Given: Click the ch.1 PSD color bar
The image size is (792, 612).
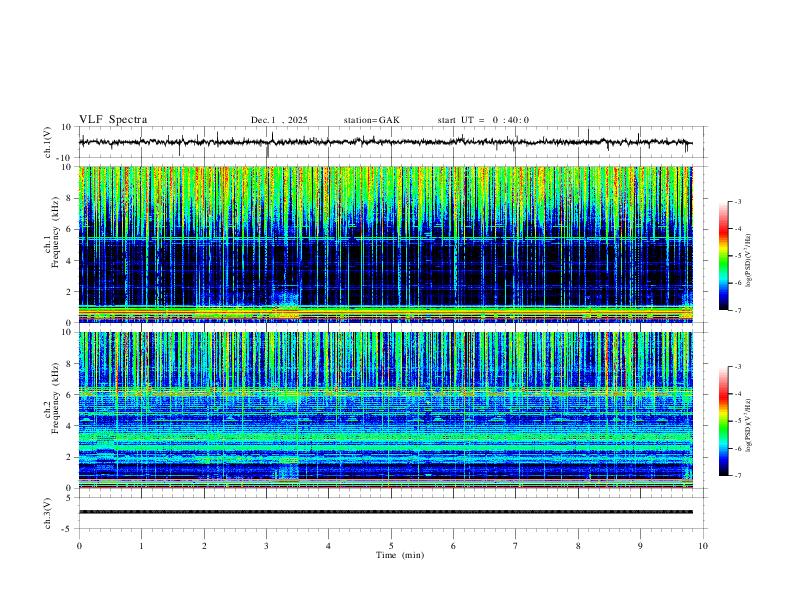Looking at the screenshot, I should pyautogui.click(x=723, y=256).
